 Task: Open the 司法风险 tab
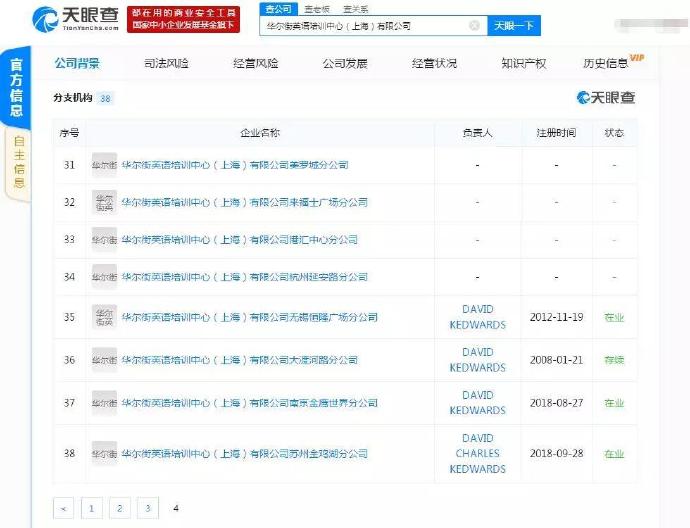pyautogui.click(x=166, y=63)
